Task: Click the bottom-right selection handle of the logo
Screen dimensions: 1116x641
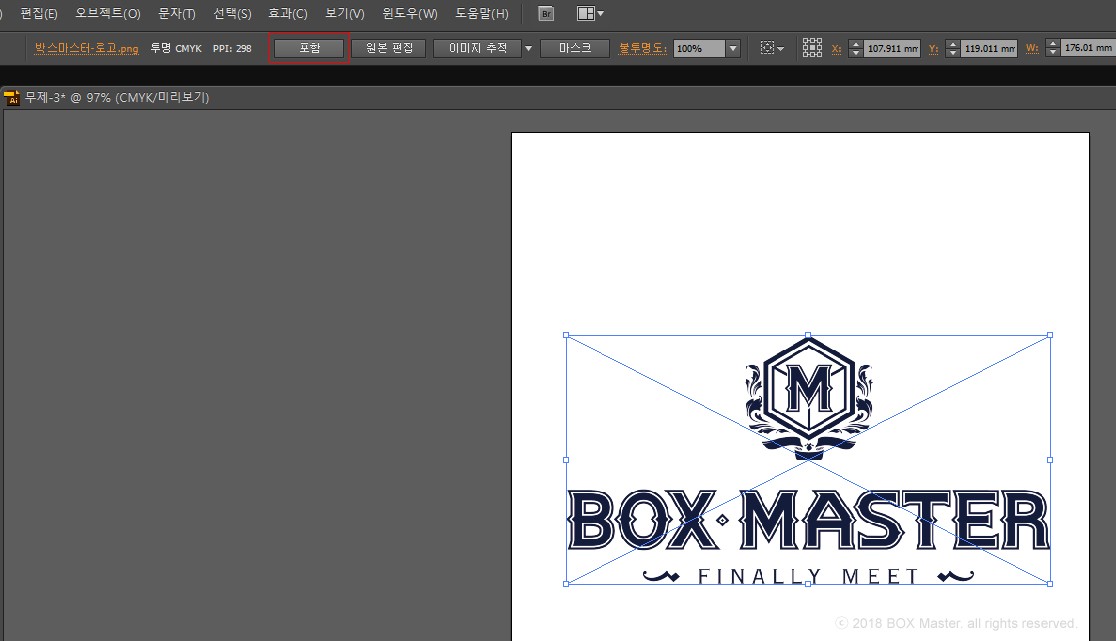Action: (x=1050, y=584)
